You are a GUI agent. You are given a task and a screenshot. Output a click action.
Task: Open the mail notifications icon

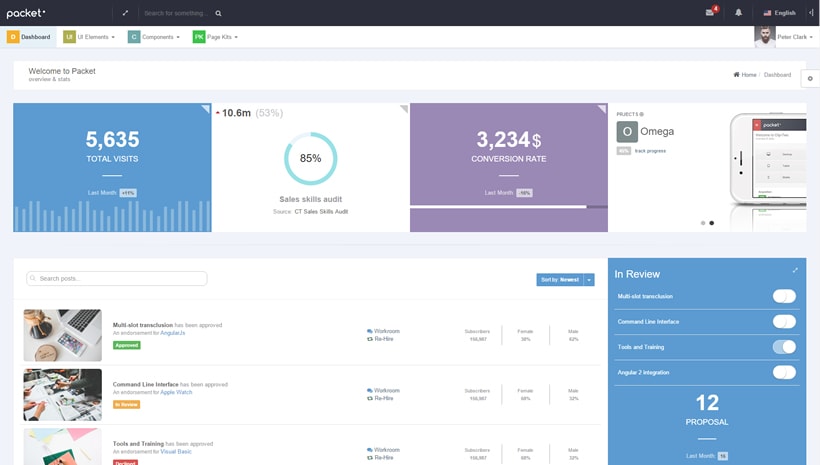coord(711,13)
